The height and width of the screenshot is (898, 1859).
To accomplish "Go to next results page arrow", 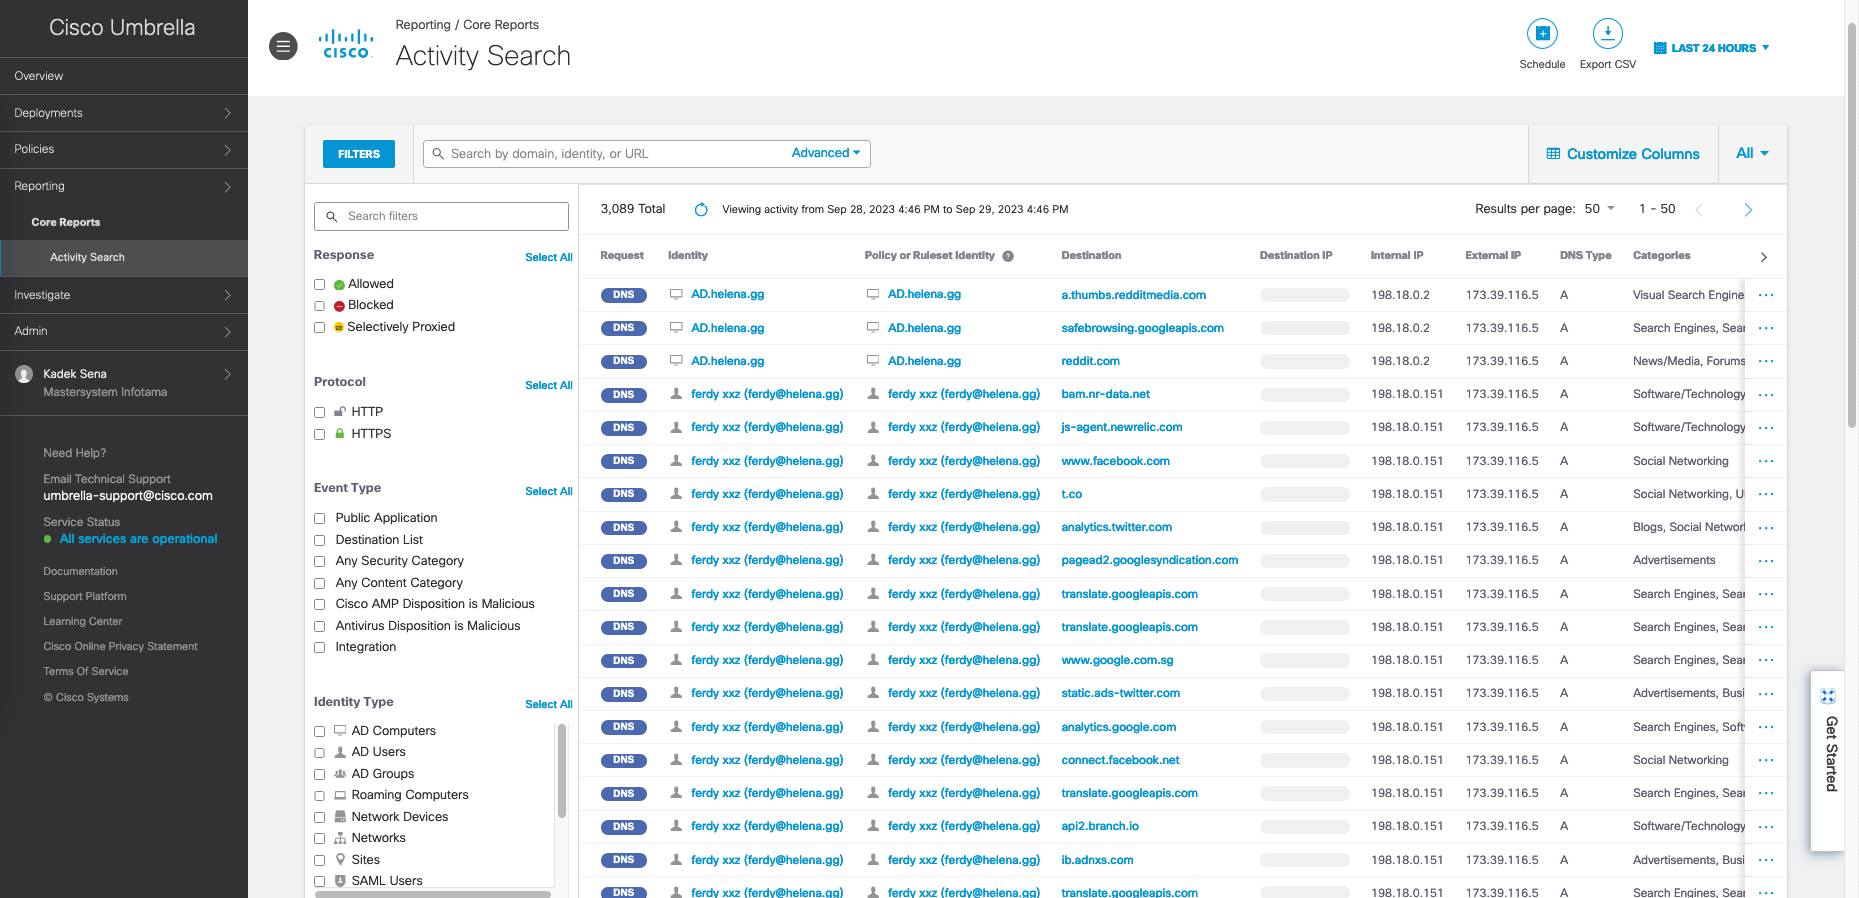I will 1747,210.
